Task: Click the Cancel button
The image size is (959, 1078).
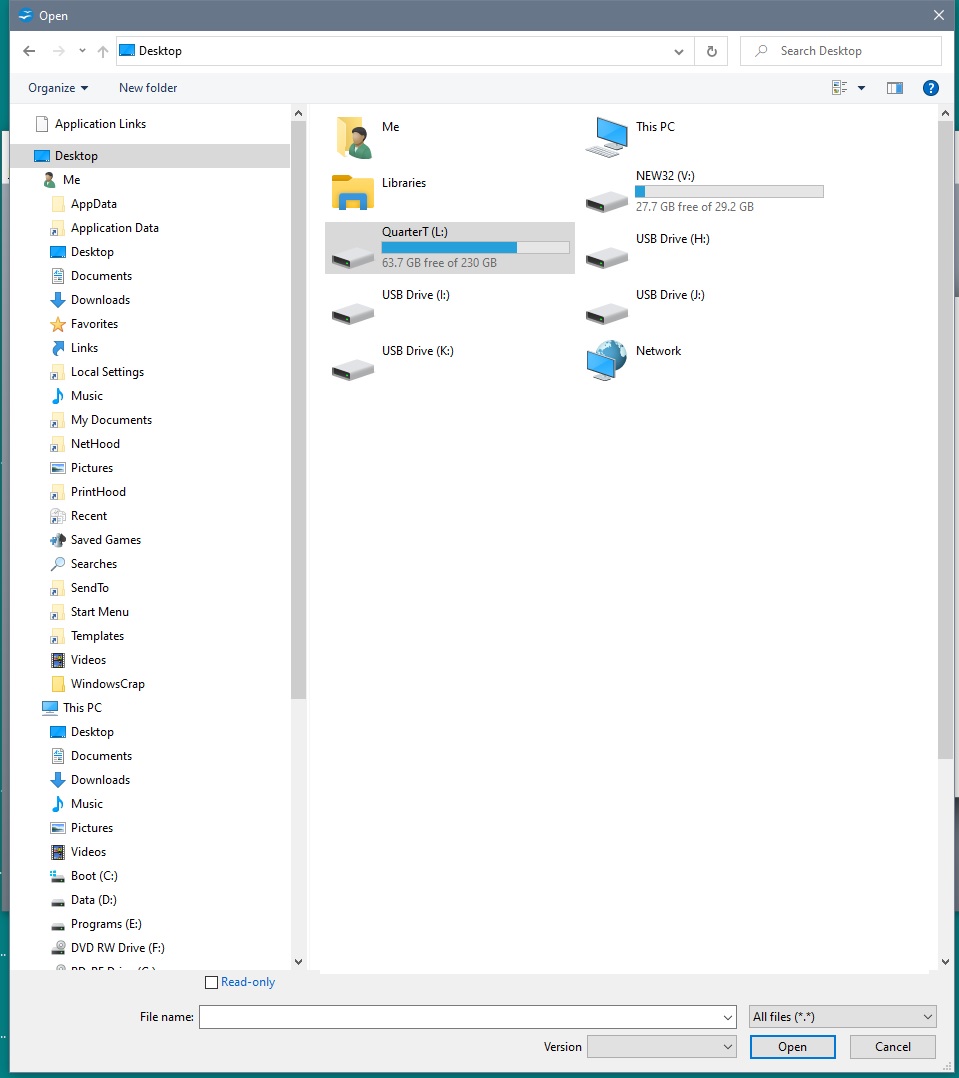Action: pos(892,1047)
